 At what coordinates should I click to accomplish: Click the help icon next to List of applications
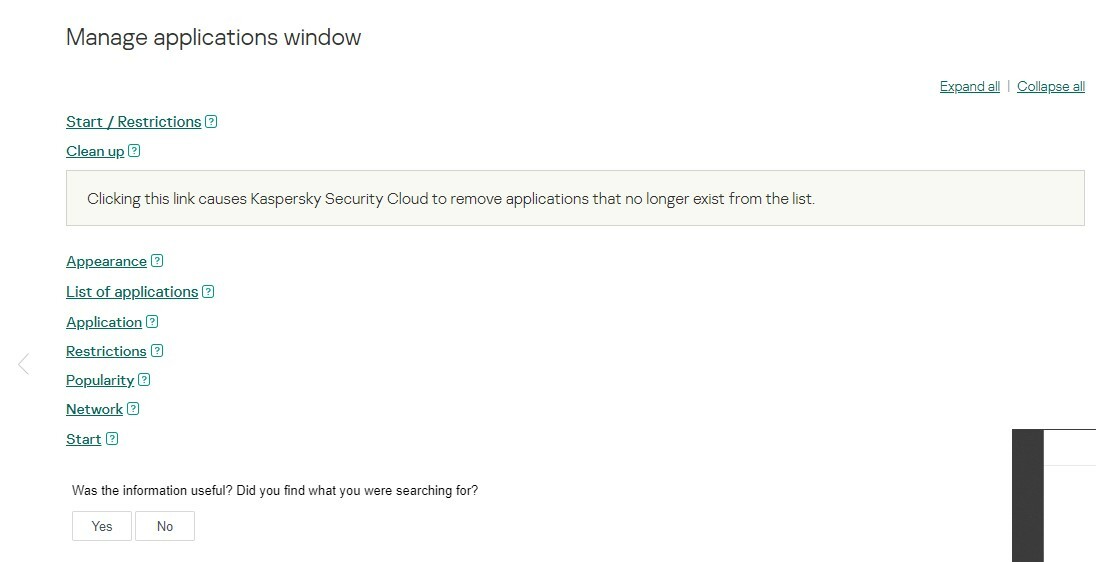[x=208, y=292]
